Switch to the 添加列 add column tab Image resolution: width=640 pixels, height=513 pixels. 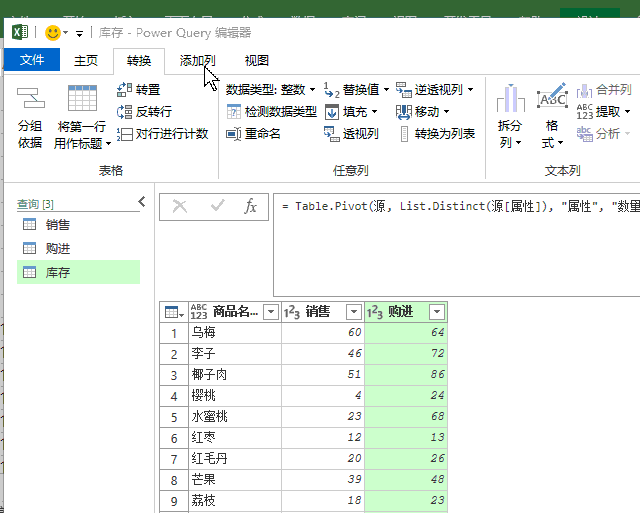point(197,60)
